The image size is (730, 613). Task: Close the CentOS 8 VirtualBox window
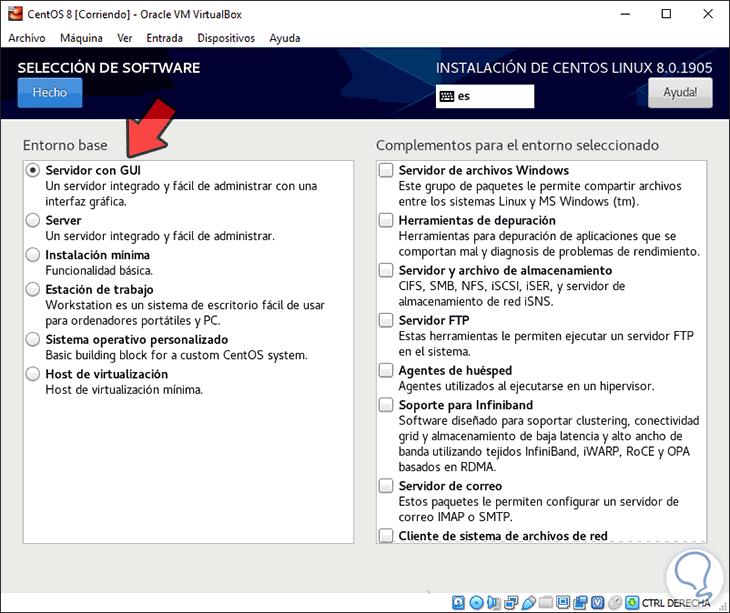point(708,14)
